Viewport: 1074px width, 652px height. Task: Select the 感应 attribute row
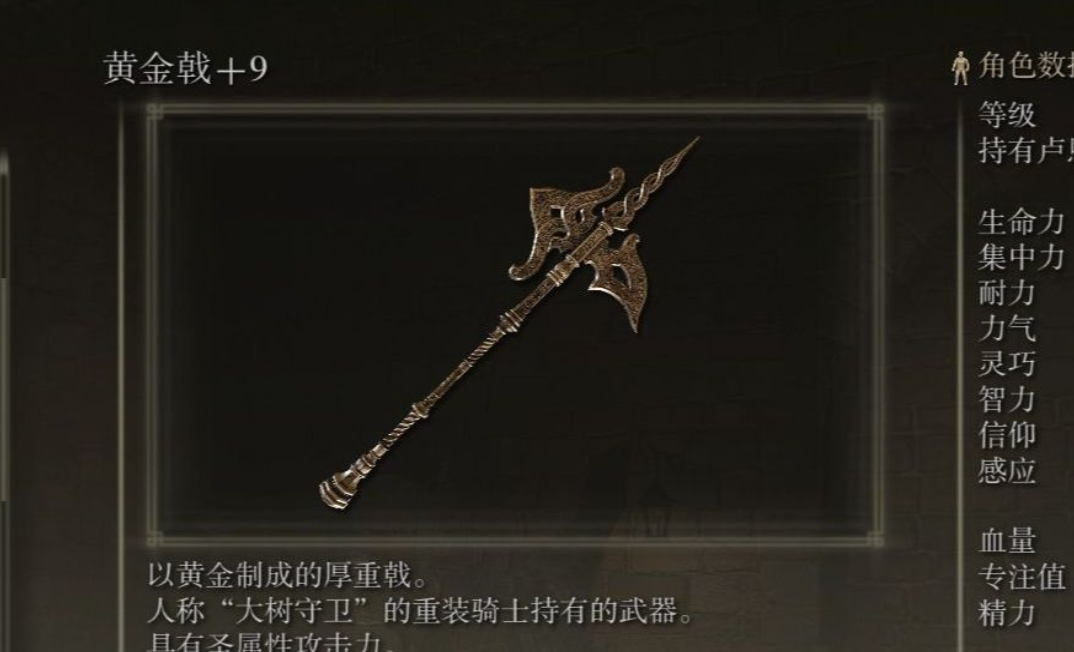tap(1007, 471)
